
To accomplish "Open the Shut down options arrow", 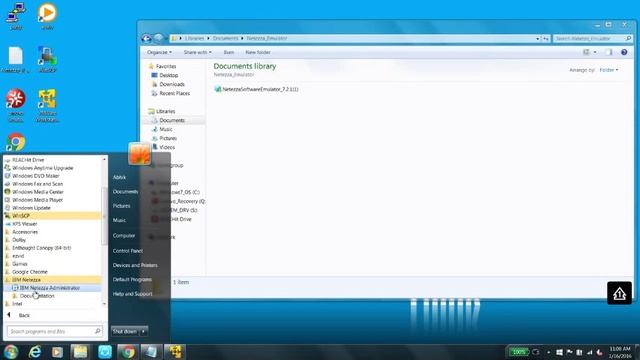I will [144, 331].
